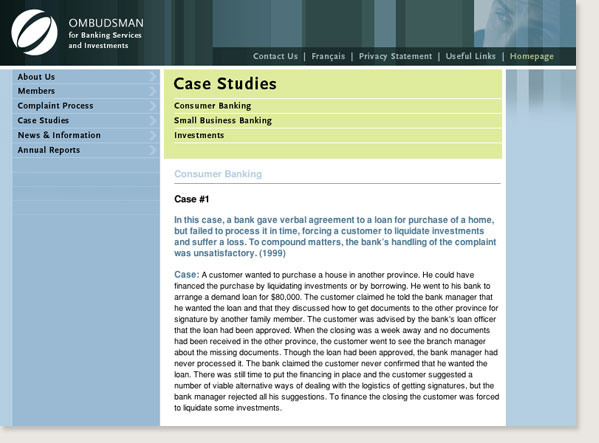
Task: Click the Contact Us link
Action: (x=275, y=56)
